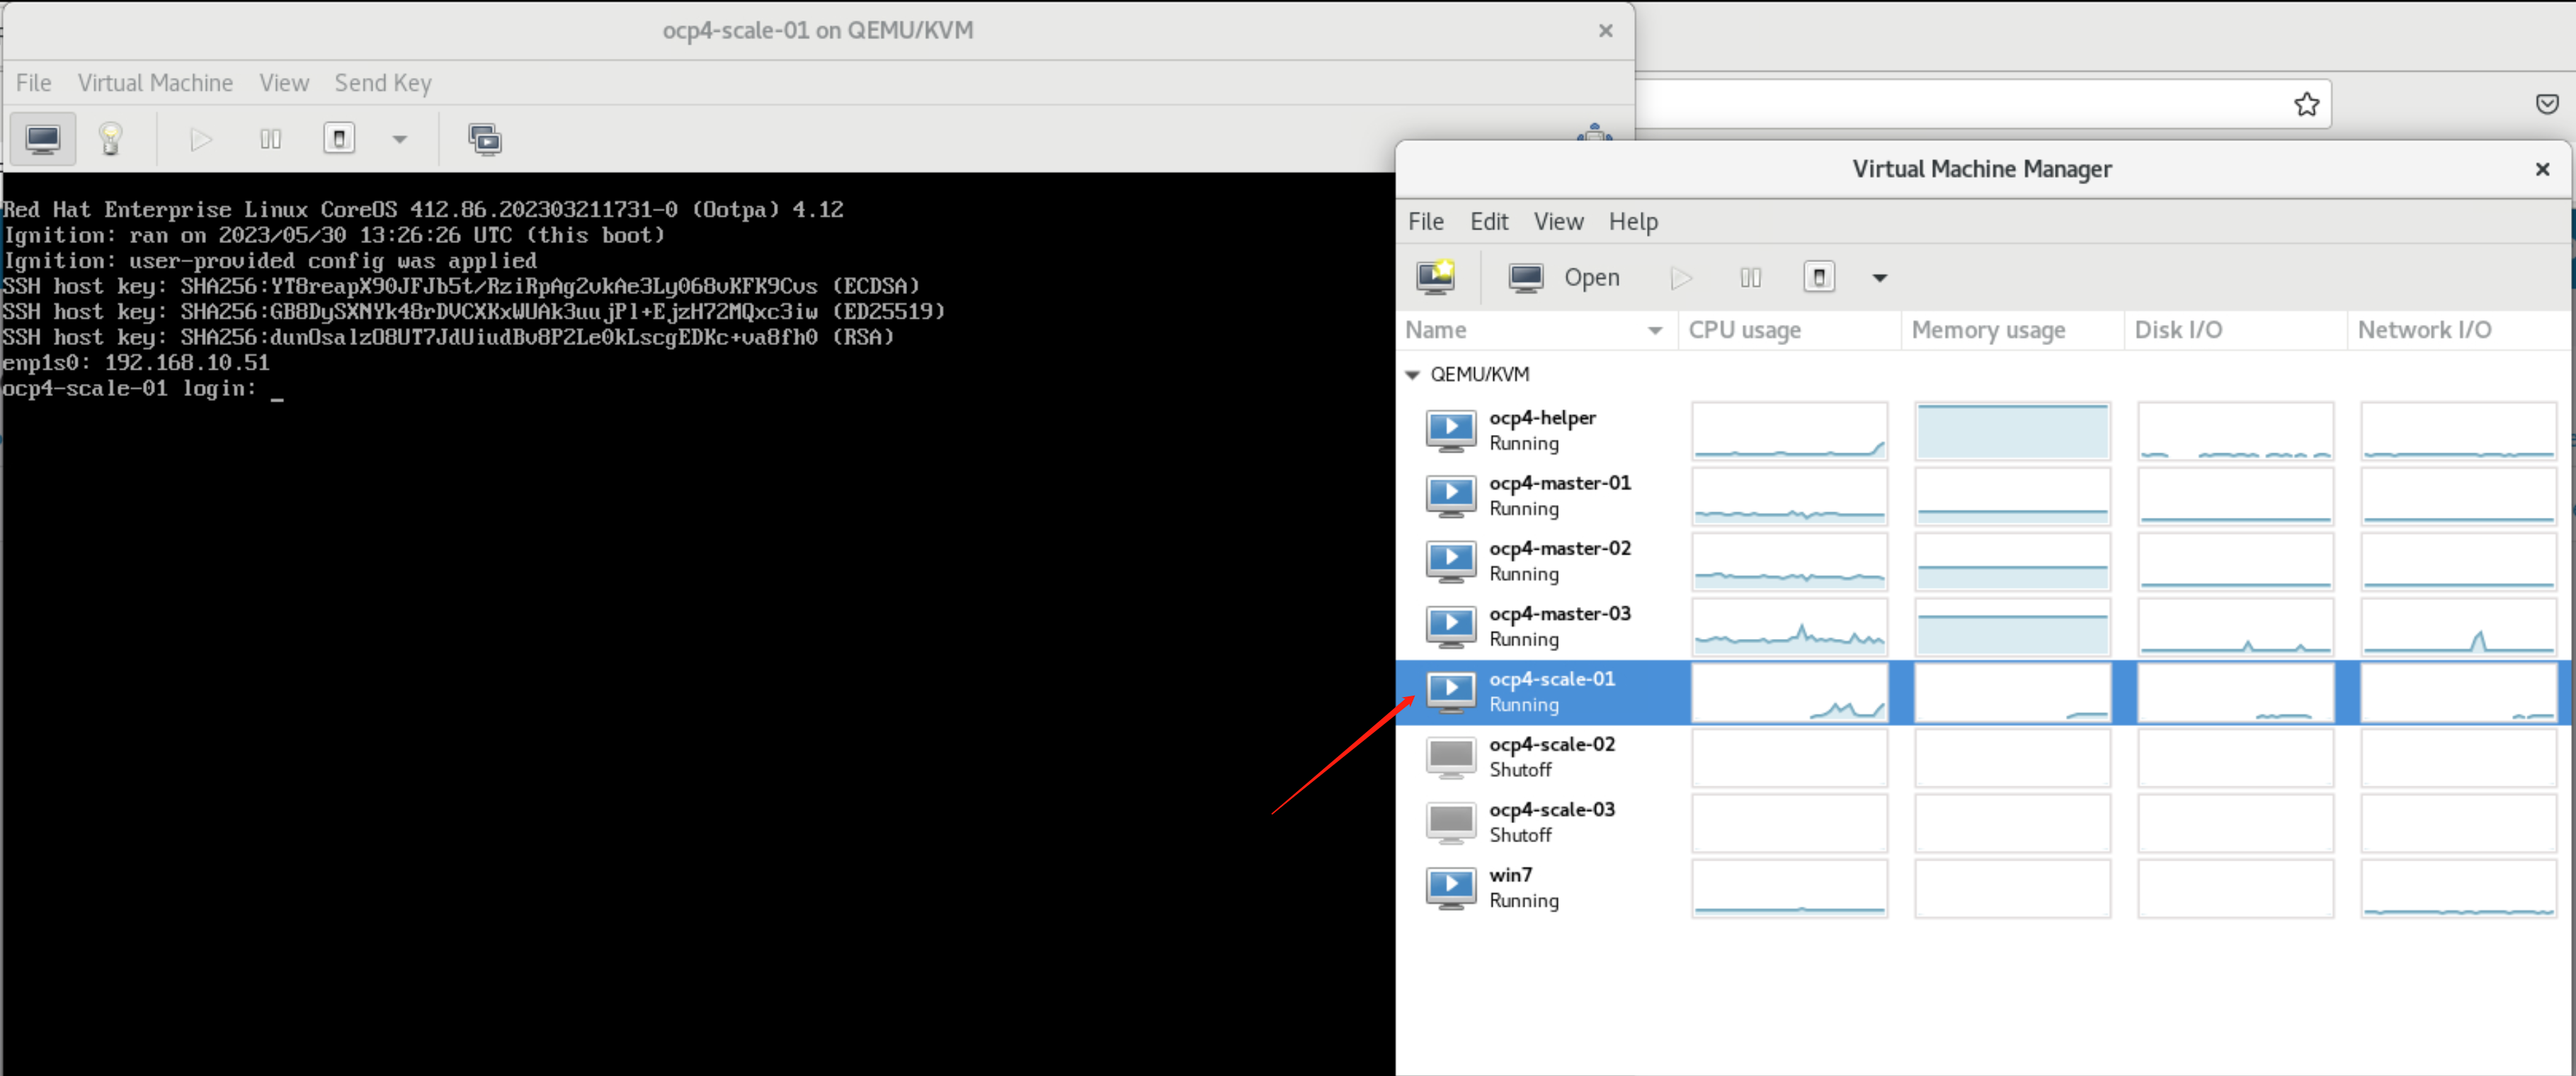The width and height of the screenshot is (2576, 1076).
Task: Click pause icon in Virtual Machine Manager toolbar
Action: point(1750,277)
